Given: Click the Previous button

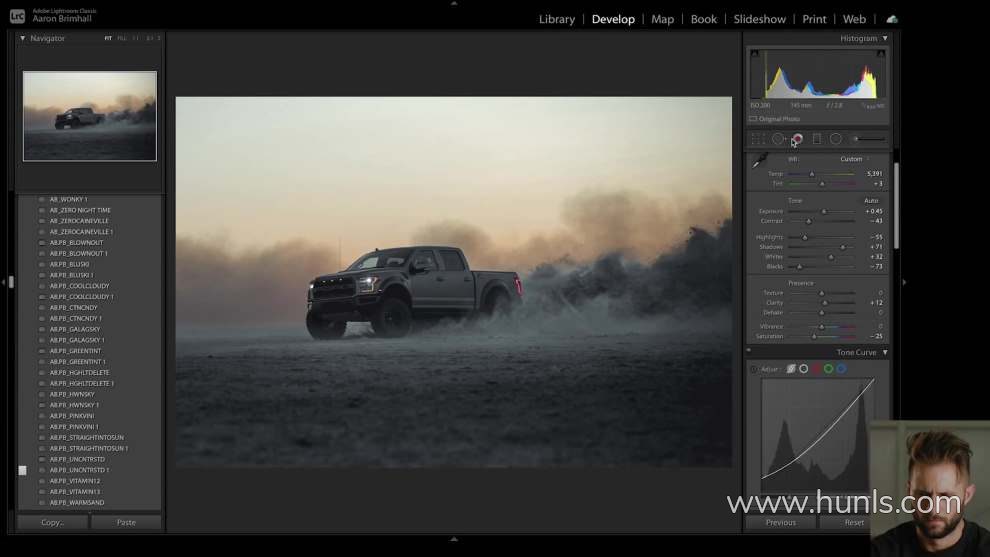Looking at the screenshot, I should click(x=781, y=522).
